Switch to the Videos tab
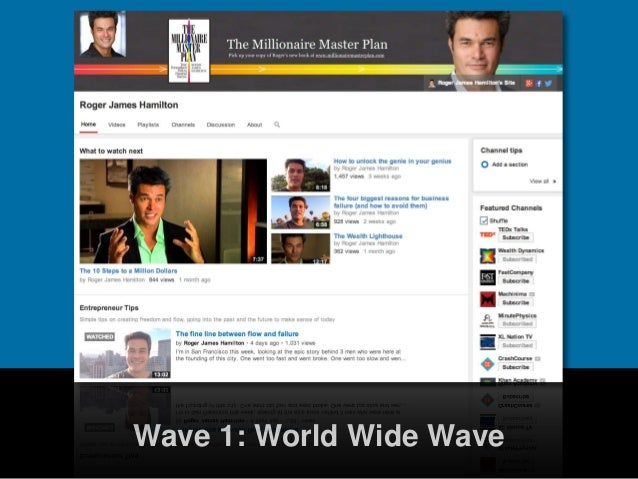Viewport: 638px width, 479px height. click(117, 125)
